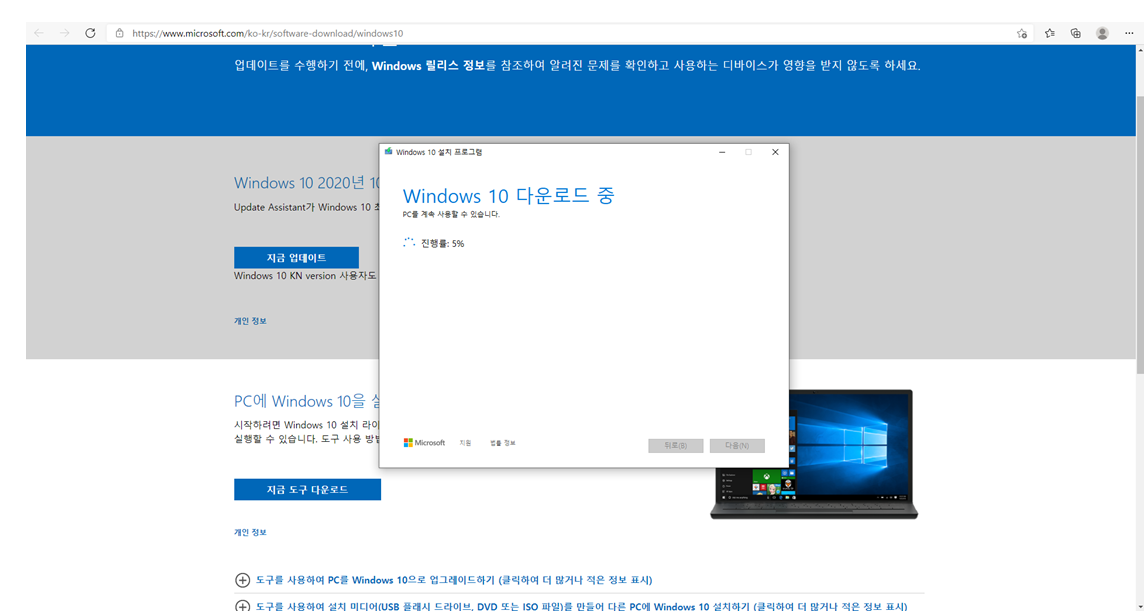Screen dimensions: 1144x611
Task: Click the '지금 도구 다운로드' button
Action: pos(307,489)
